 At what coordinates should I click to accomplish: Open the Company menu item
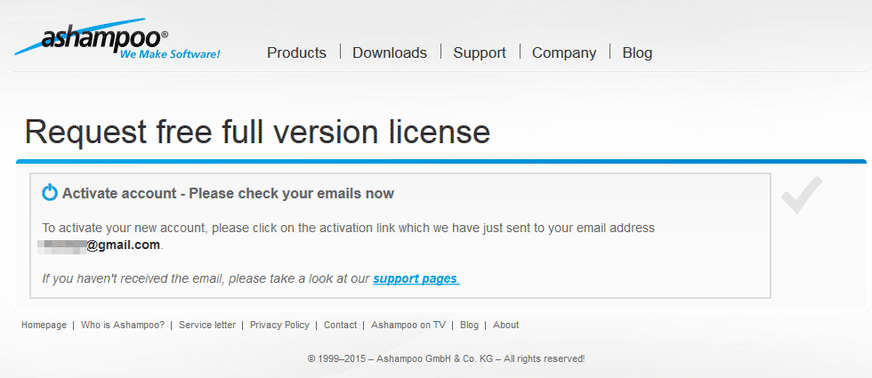[564, 53]
